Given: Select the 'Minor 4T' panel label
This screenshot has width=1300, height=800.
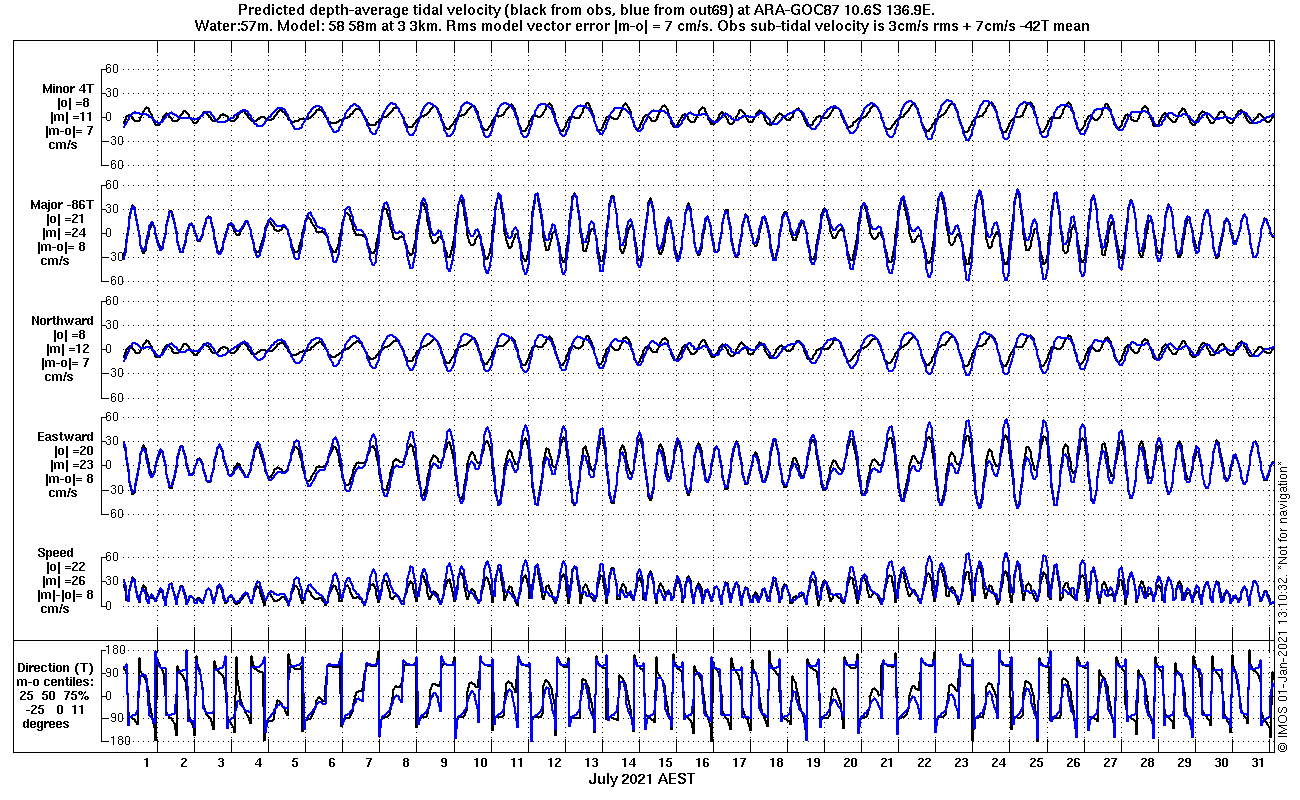Looking at the screenshot, I should 68,88.
